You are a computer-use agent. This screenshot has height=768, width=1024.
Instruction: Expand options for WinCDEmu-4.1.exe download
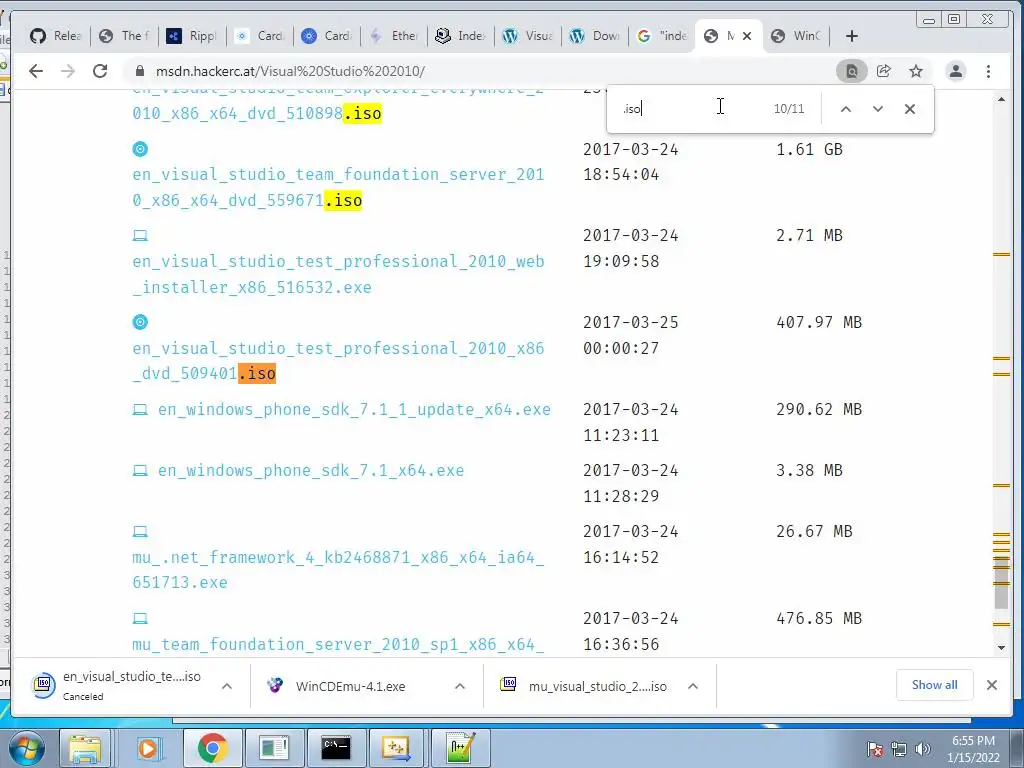tap(460, 686)
